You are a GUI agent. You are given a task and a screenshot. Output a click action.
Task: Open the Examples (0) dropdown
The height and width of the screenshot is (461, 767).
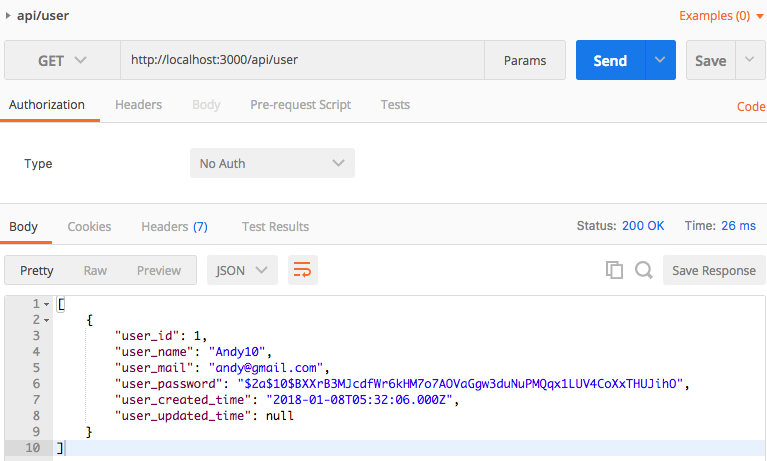tap(720, 16)
